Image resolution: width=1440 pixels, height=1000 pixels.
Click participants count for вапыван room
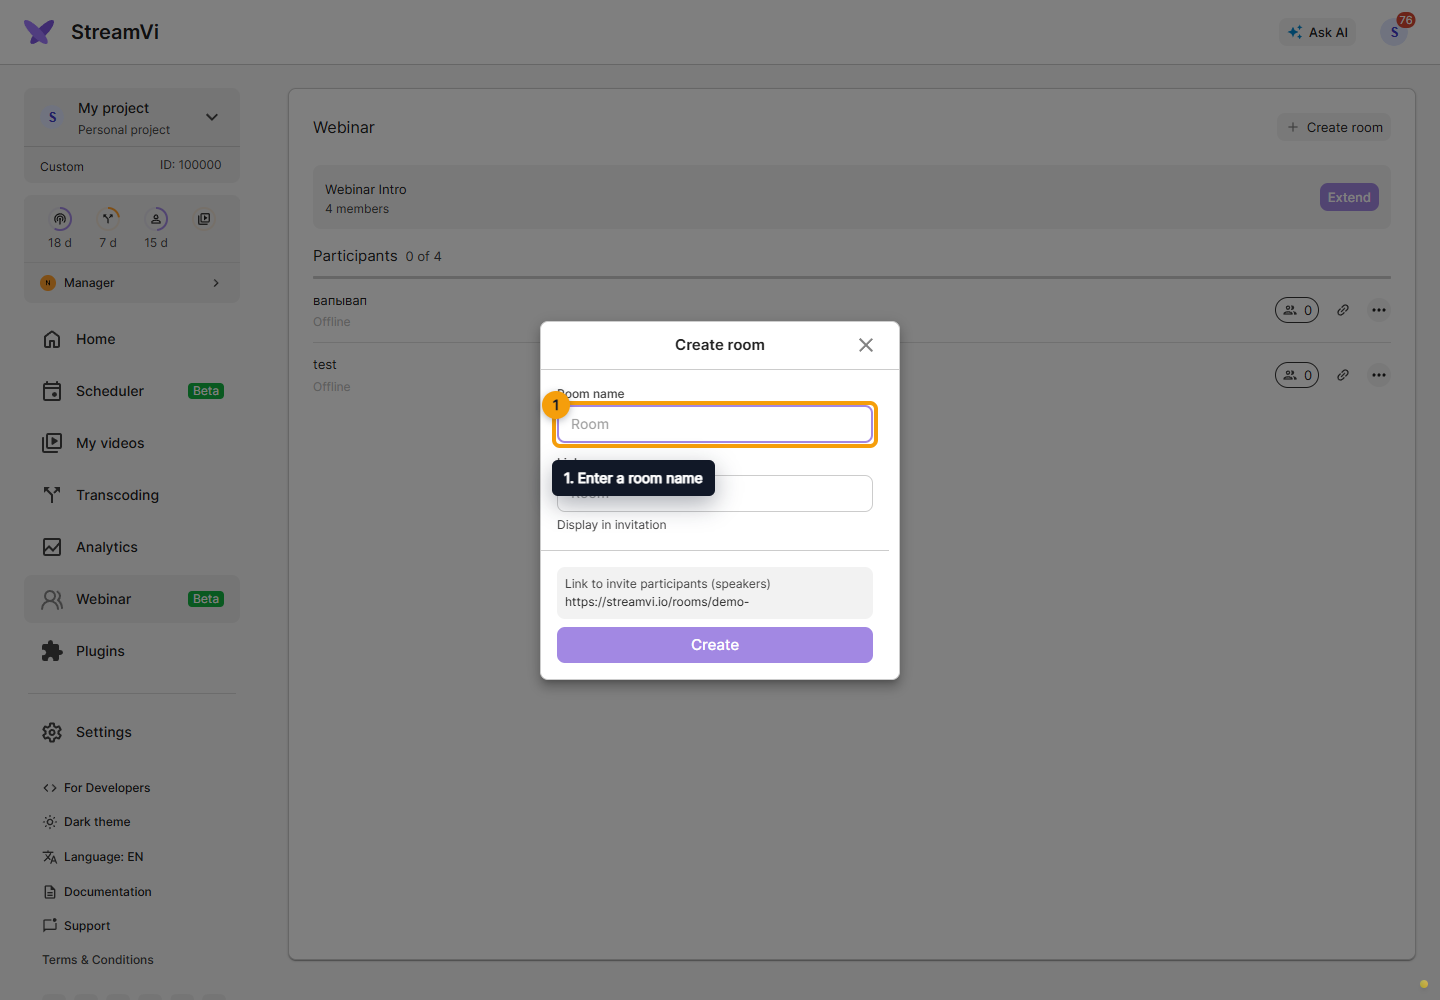[1297, 310]
